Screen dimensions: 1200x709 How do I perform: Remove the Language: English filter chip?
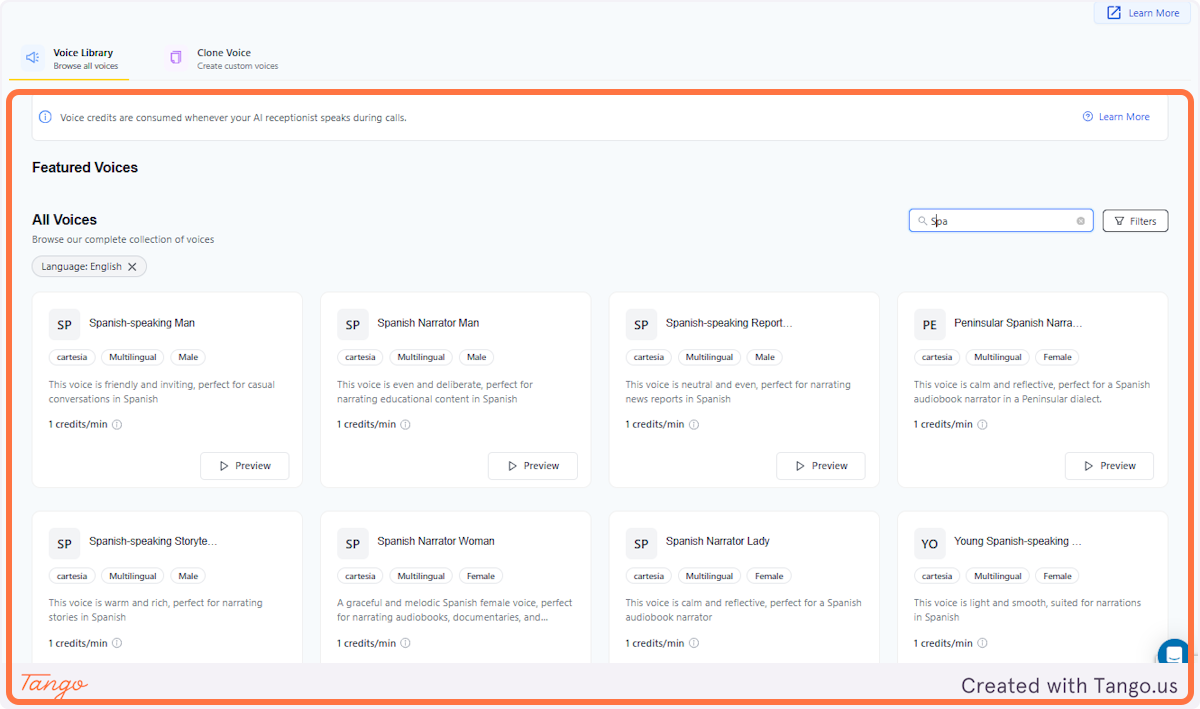click(x=132, y=267)
